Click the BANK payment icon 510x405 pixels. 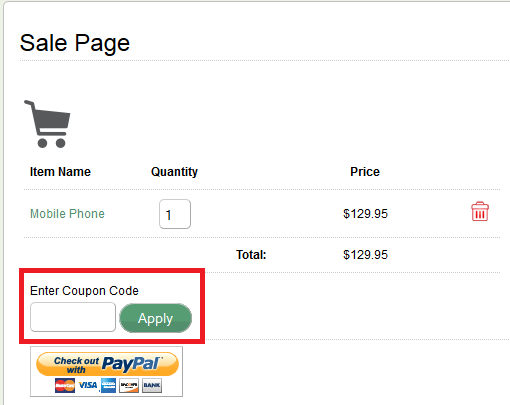tap(152, 386)
